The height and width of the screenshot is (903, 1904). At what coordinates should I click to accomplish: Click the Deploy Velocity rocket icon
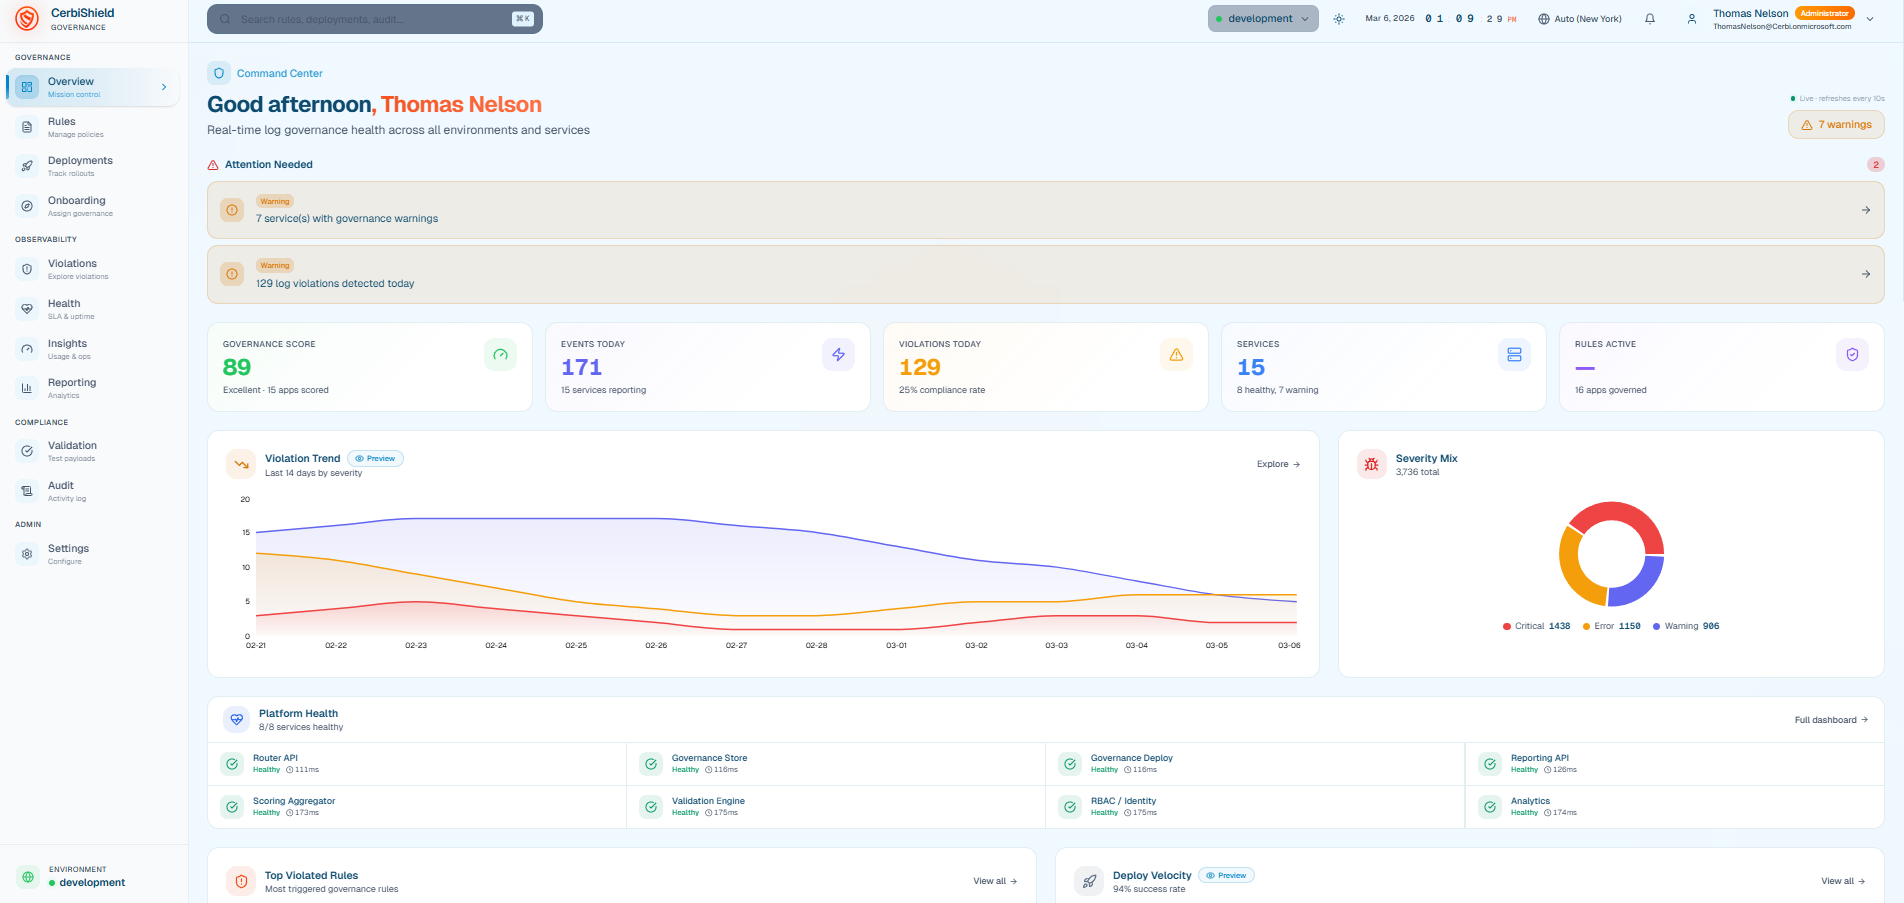click(x=1089, y=881)
